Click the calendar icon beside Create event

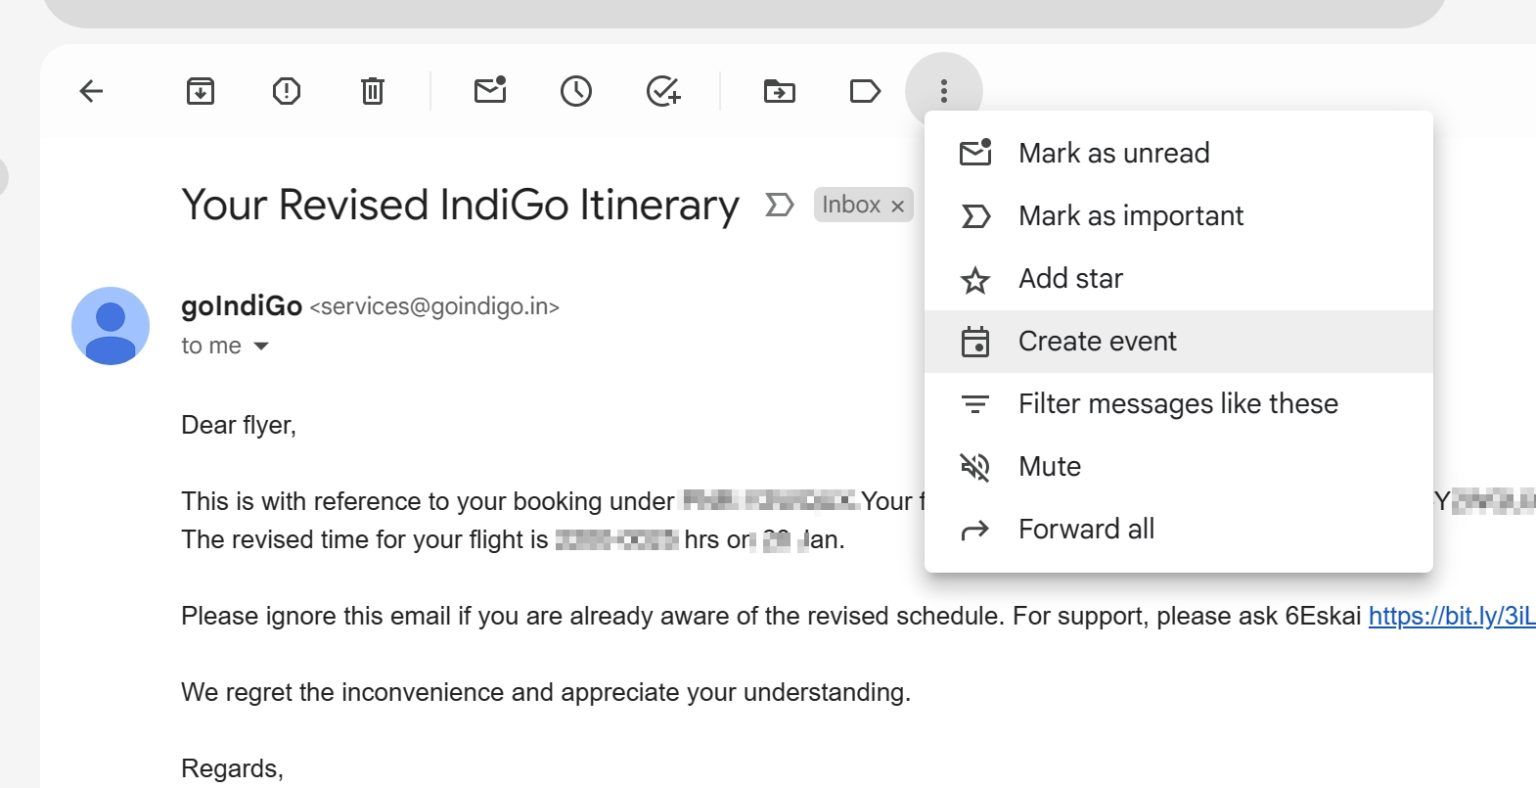pyautogui.click(x=975, y=342)
